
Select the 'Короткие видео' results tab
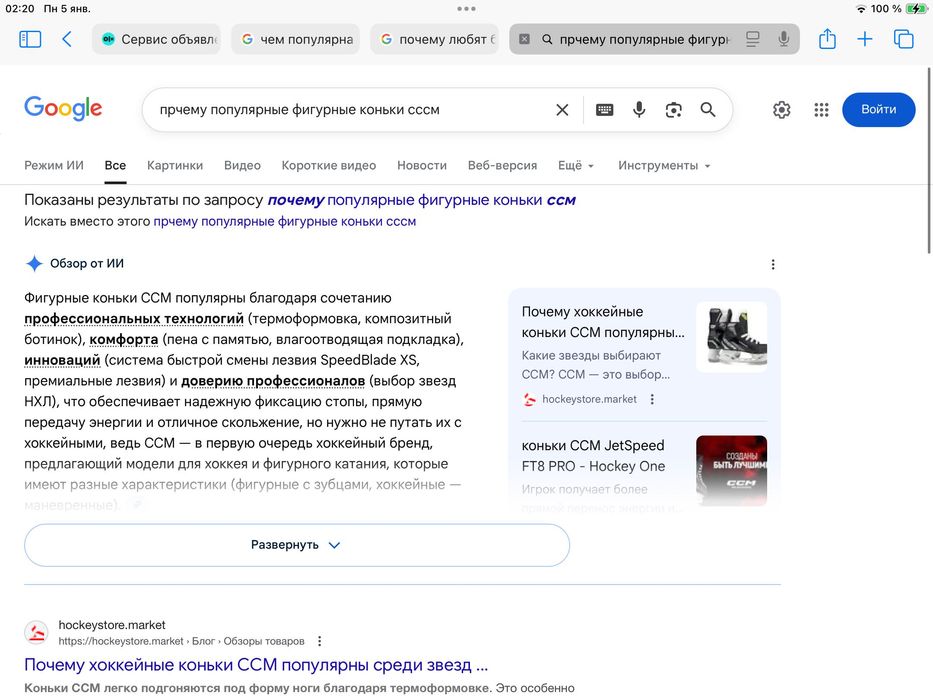[328, 165]
